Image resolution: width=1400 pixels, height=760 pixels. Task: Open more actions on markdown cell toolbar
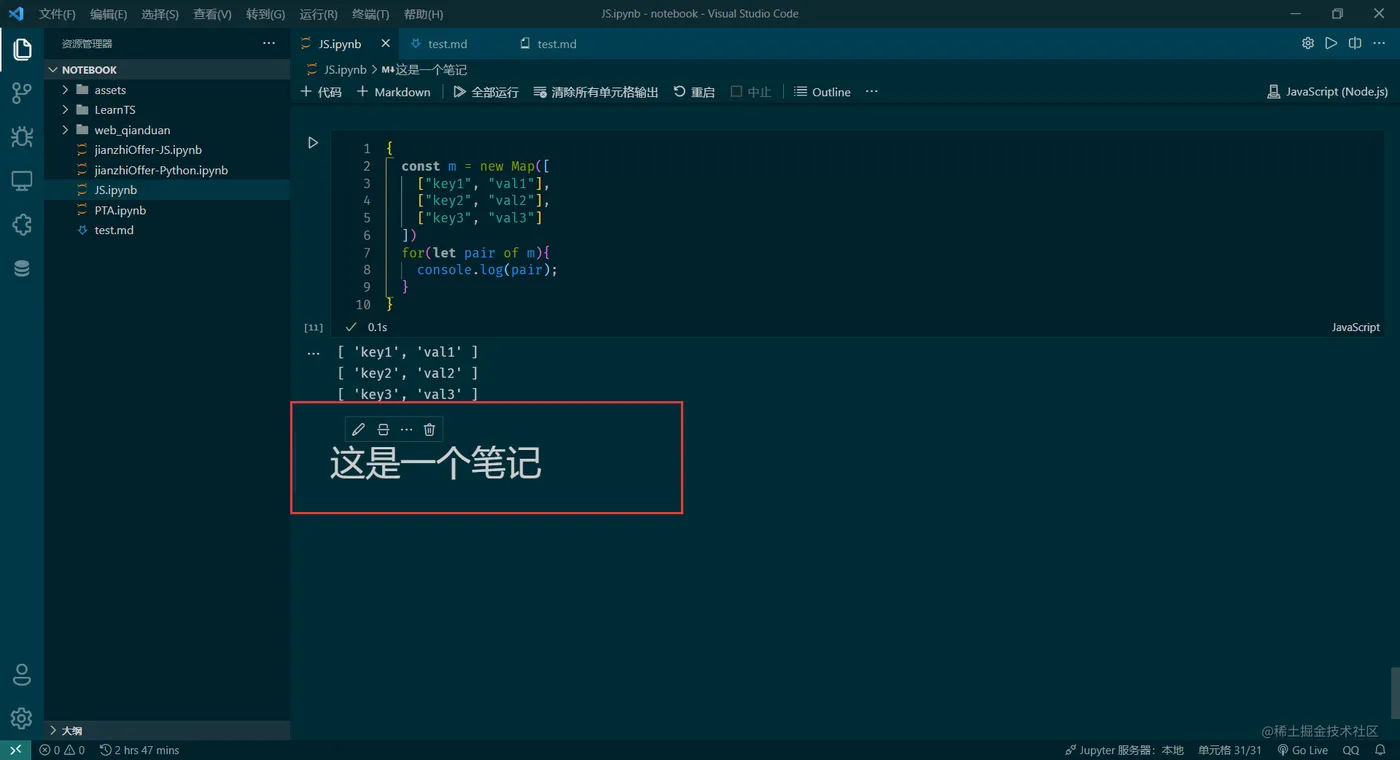point(406,429)
